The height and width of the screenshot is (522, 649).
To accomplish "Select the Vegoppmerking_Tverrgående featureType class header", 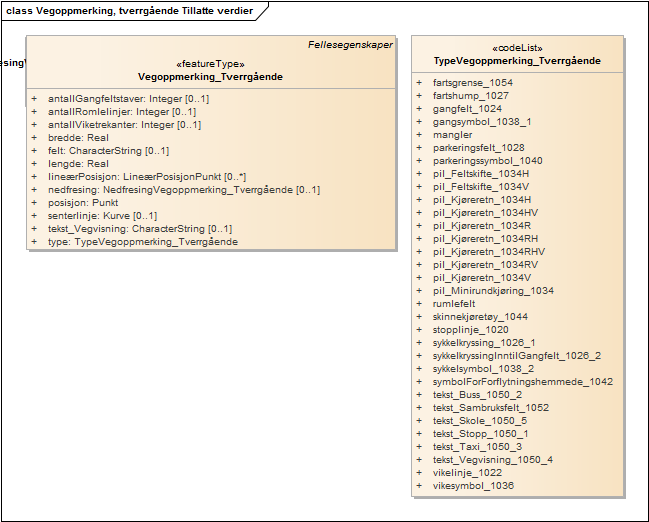I will pos(210,76).
